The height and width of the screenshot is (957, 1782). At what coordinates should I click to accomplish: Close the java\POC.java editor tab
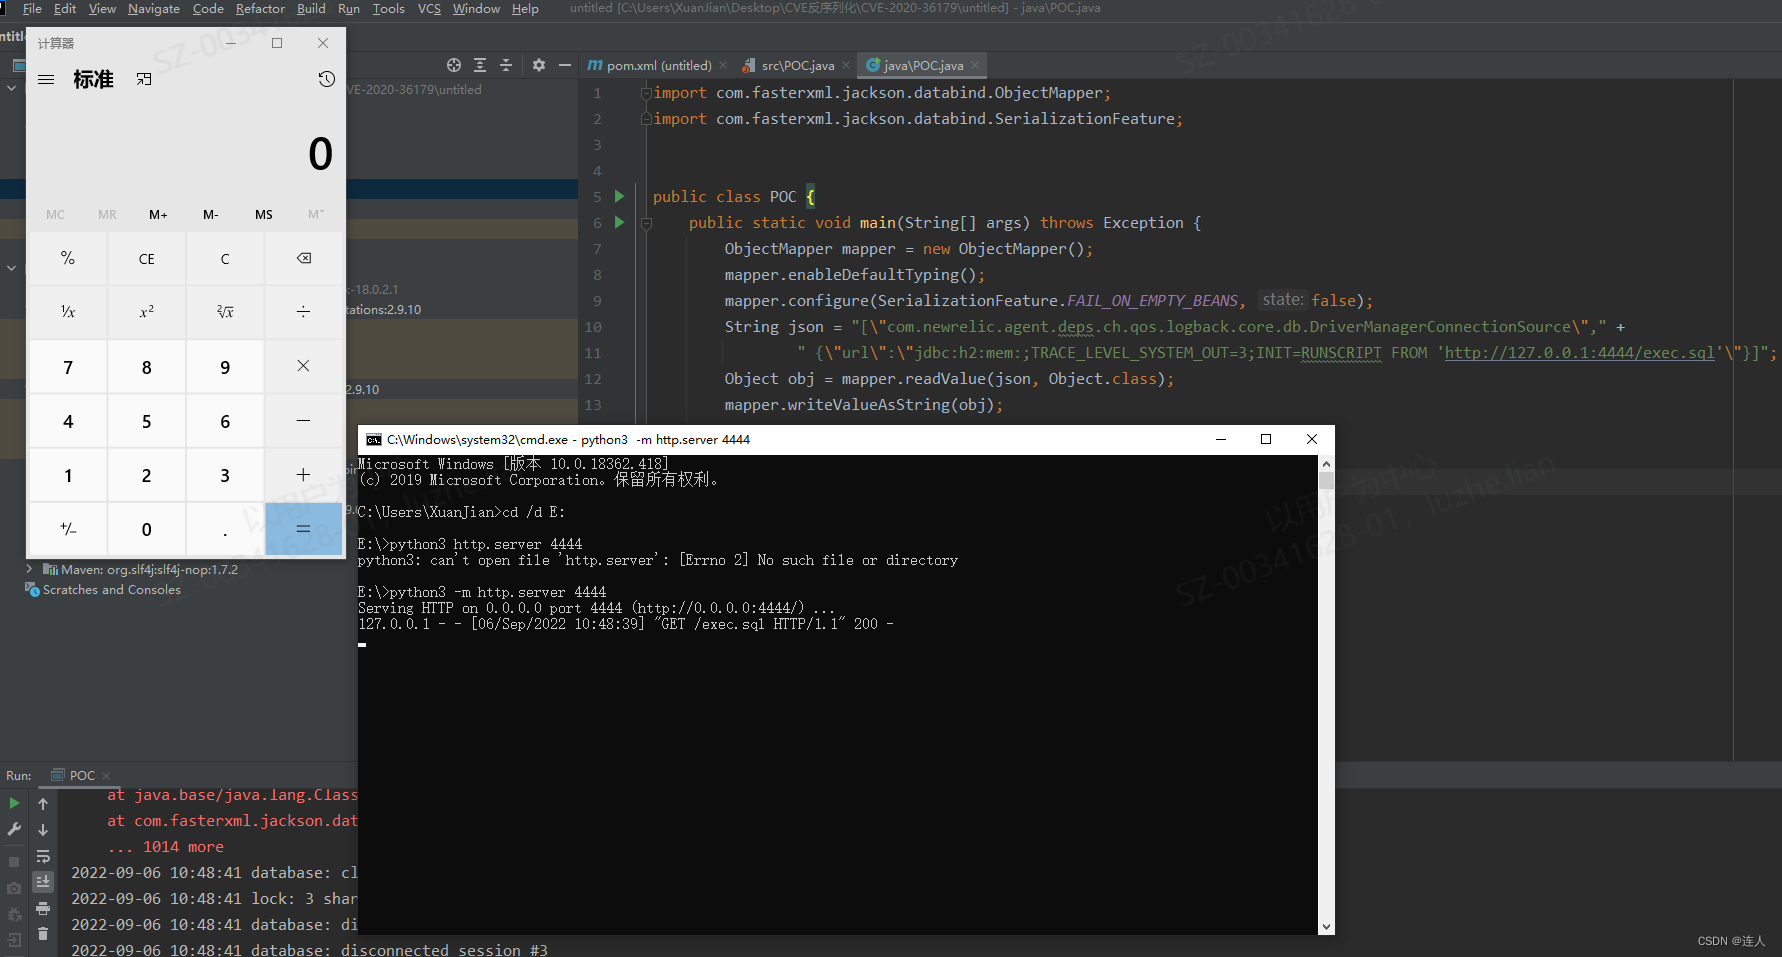(975, 65)
